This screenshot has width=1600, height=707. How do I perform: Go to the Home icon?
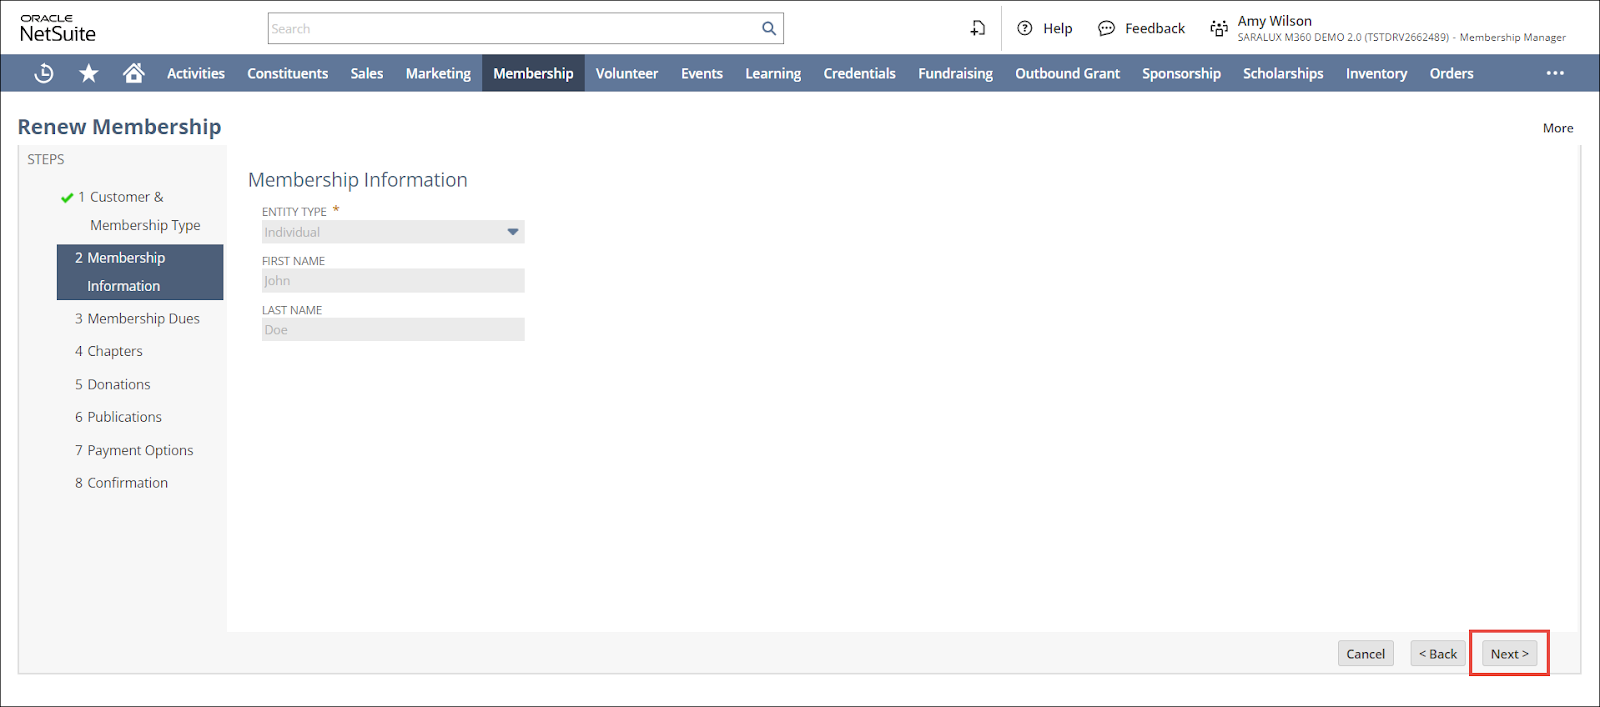click(x=133, y=73)
